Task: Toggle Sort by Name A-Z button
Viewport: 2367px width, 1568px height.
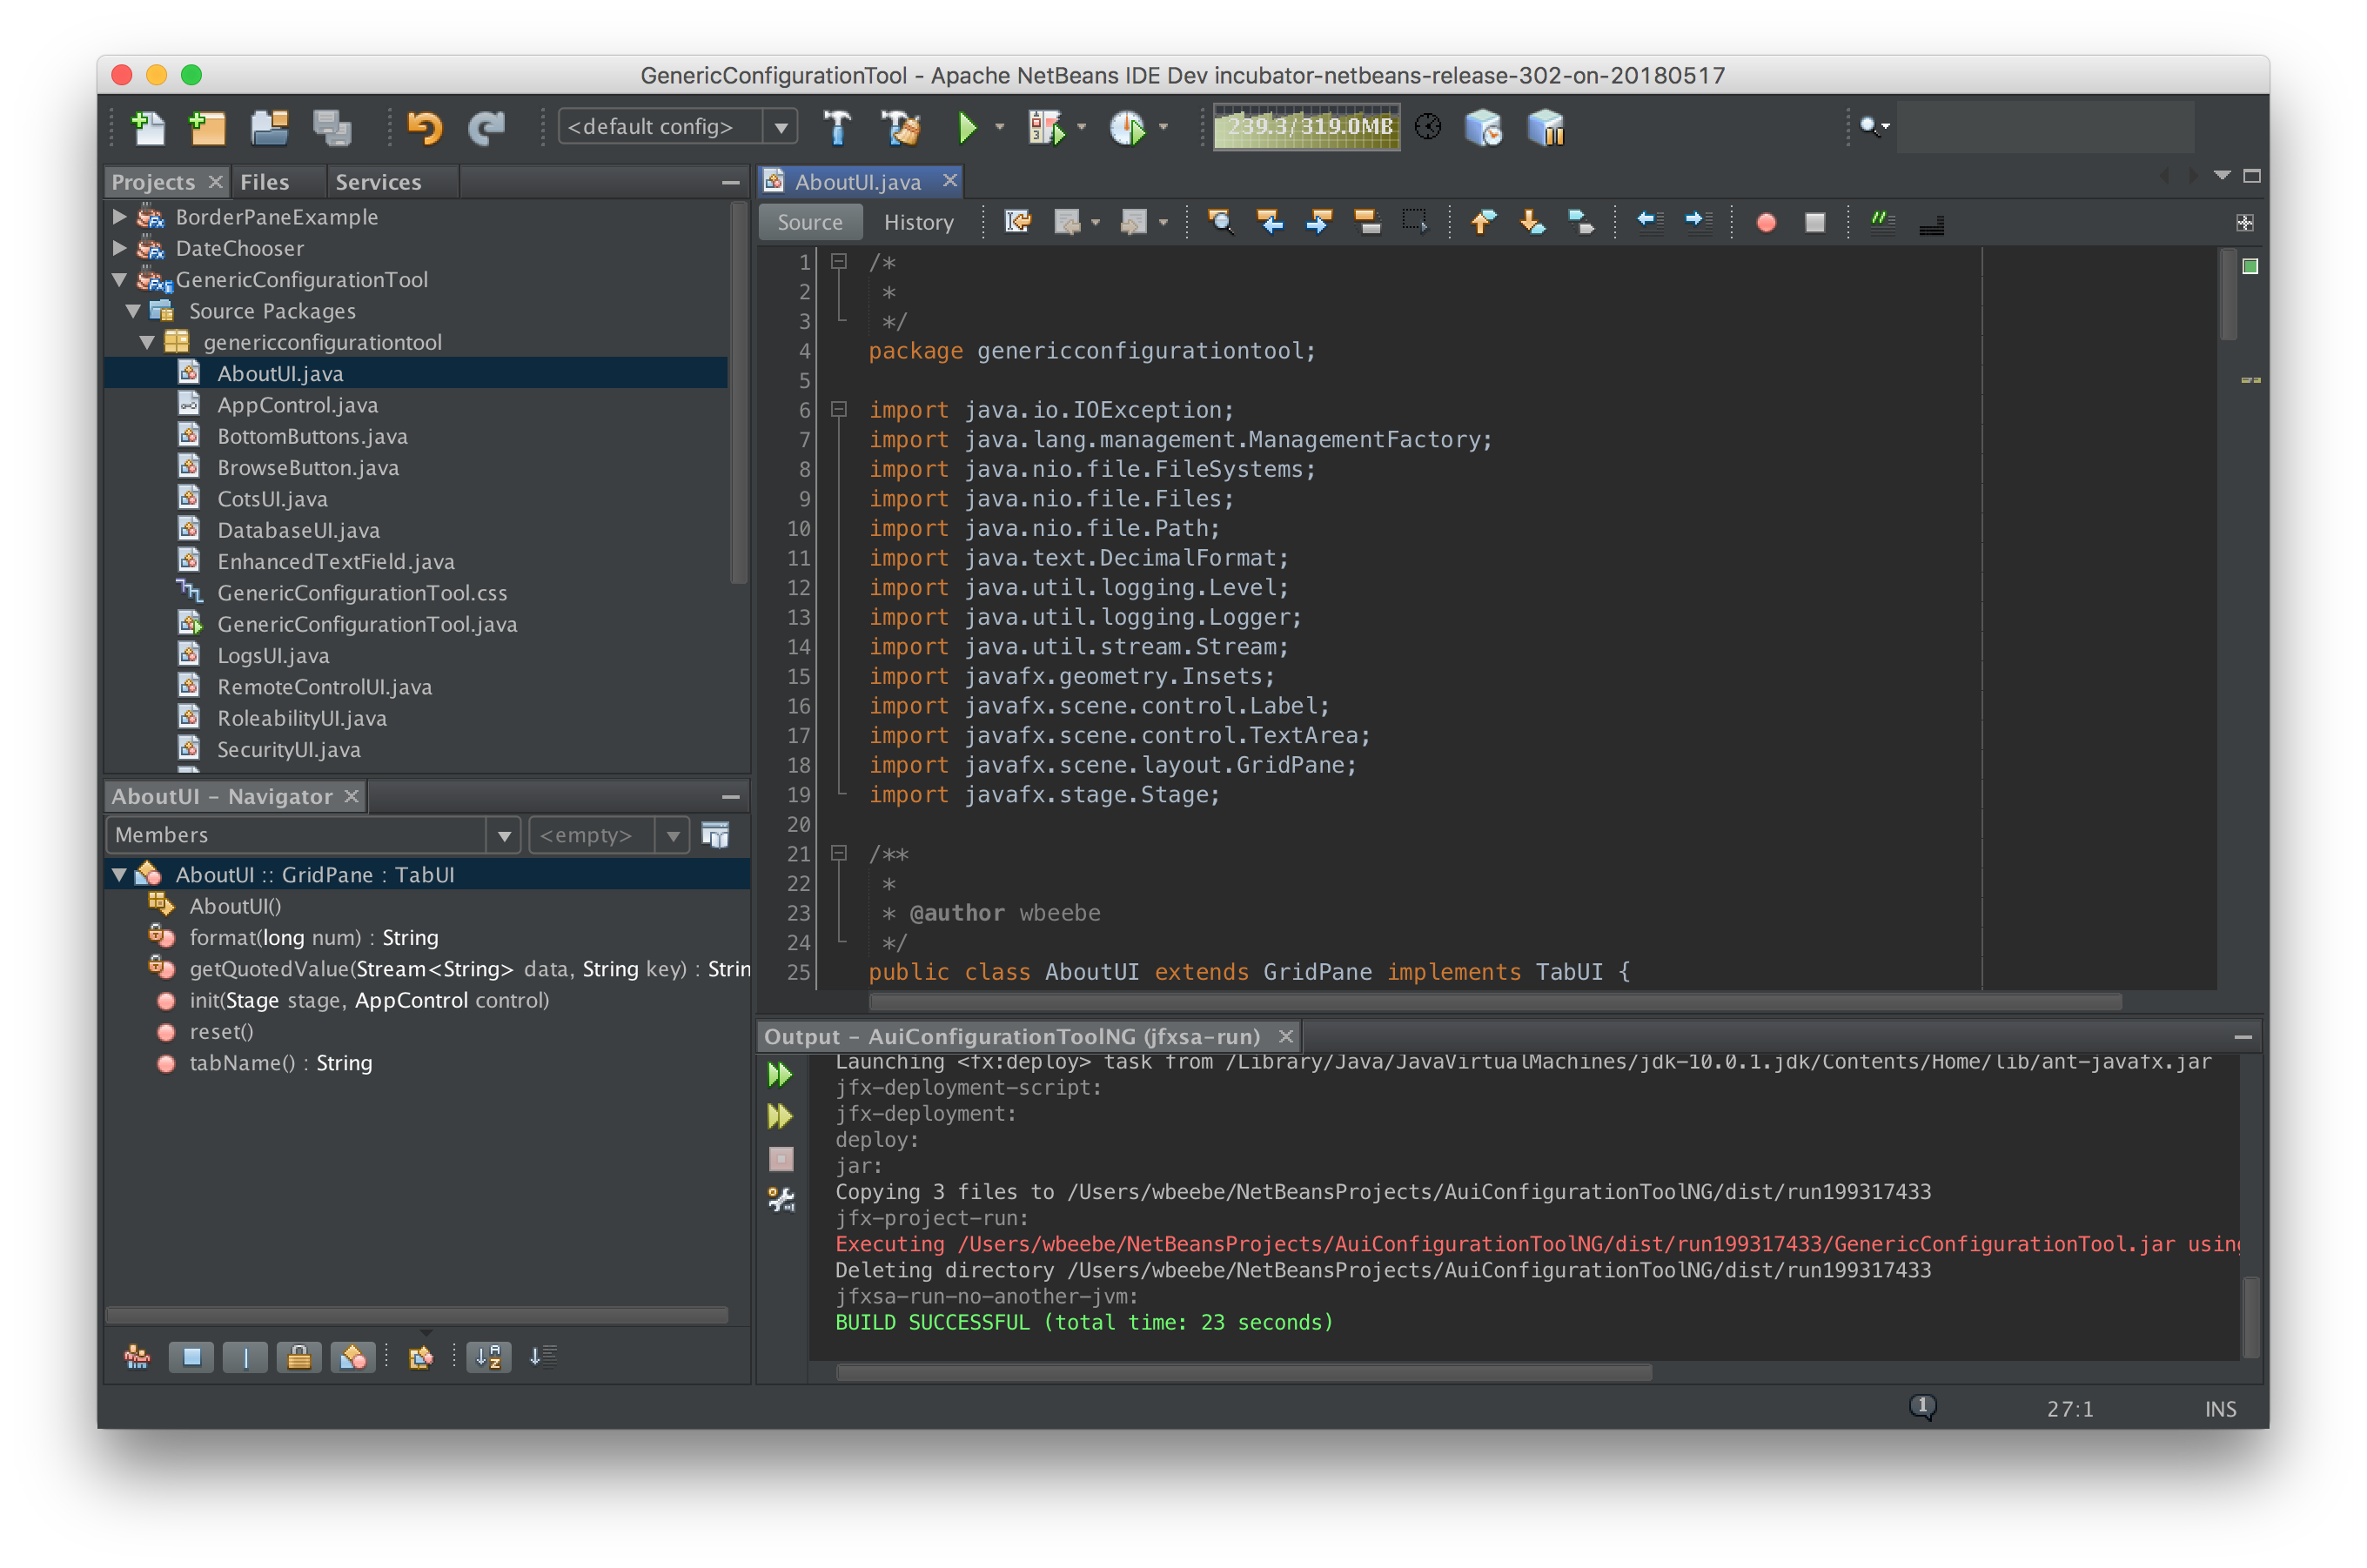Action: pos(489,1357)
